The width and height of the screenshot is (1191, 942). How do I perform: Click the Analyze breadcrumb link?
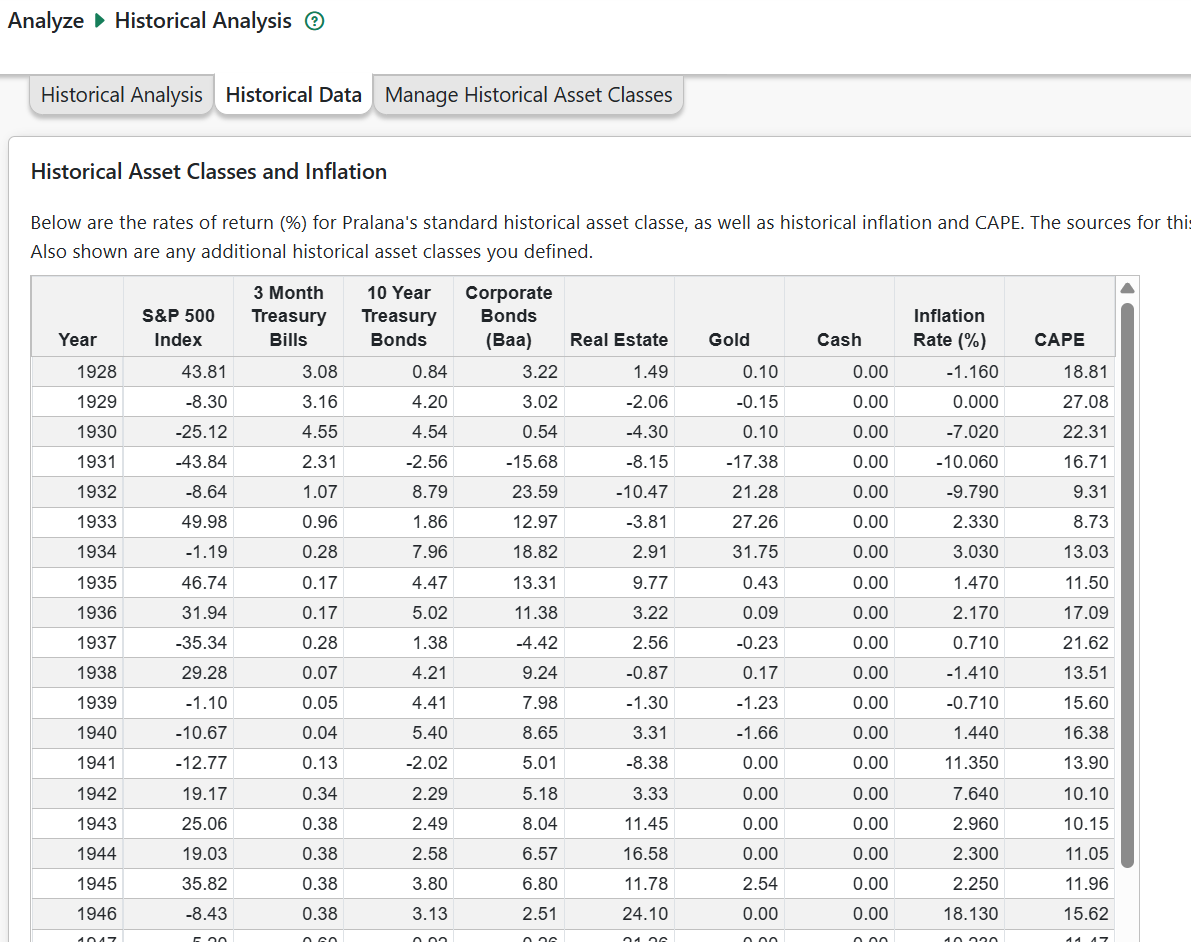[46, 21]
